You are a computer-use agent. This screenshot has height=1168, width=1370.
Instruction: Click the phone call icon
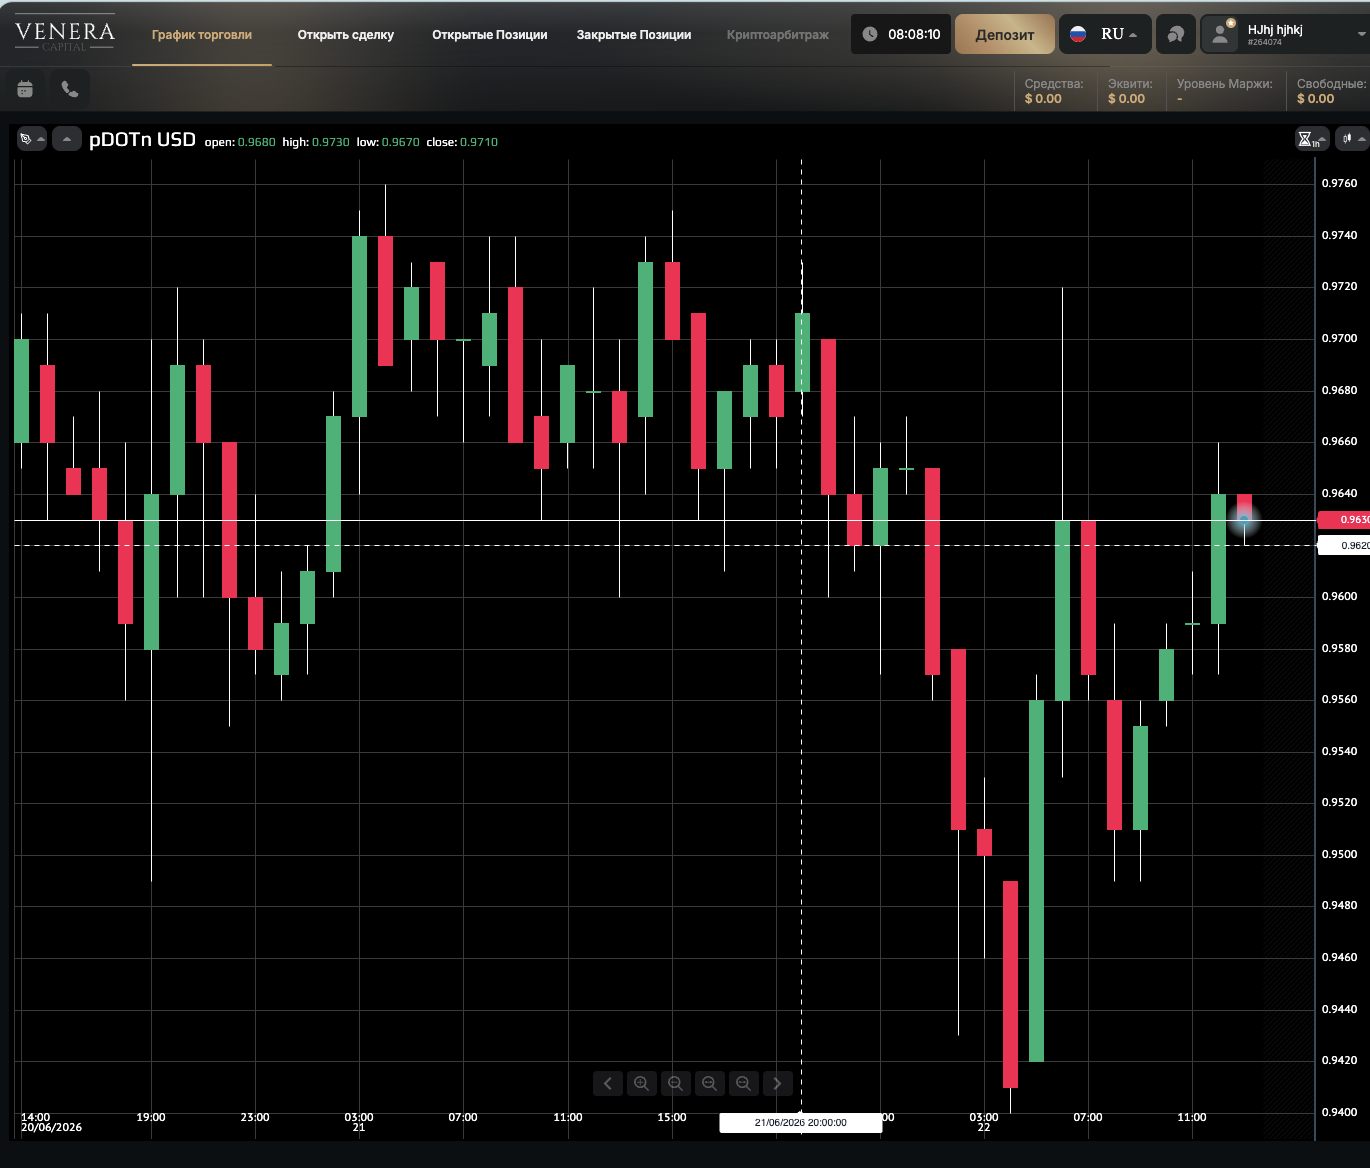[x=70, y=89]
